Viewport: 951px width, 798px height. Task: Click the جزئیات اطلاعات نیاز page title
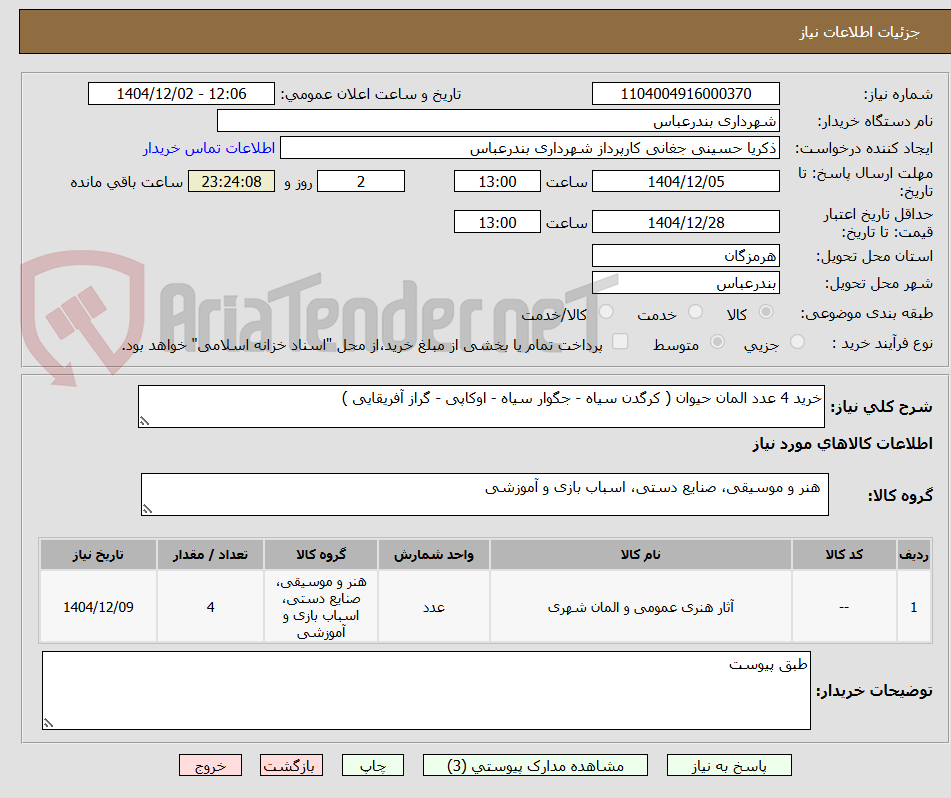pyautogui.click(x=859, y=32)
